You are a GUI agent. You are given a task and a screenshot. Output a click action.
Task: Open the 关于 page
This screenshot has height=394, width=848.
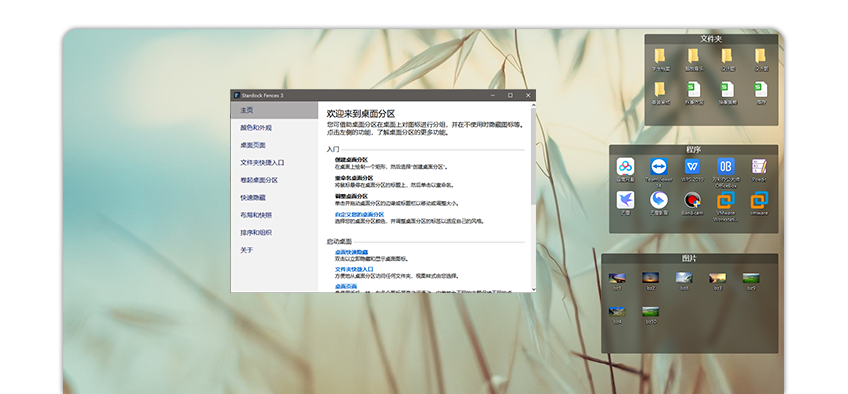tap(274, 250)
